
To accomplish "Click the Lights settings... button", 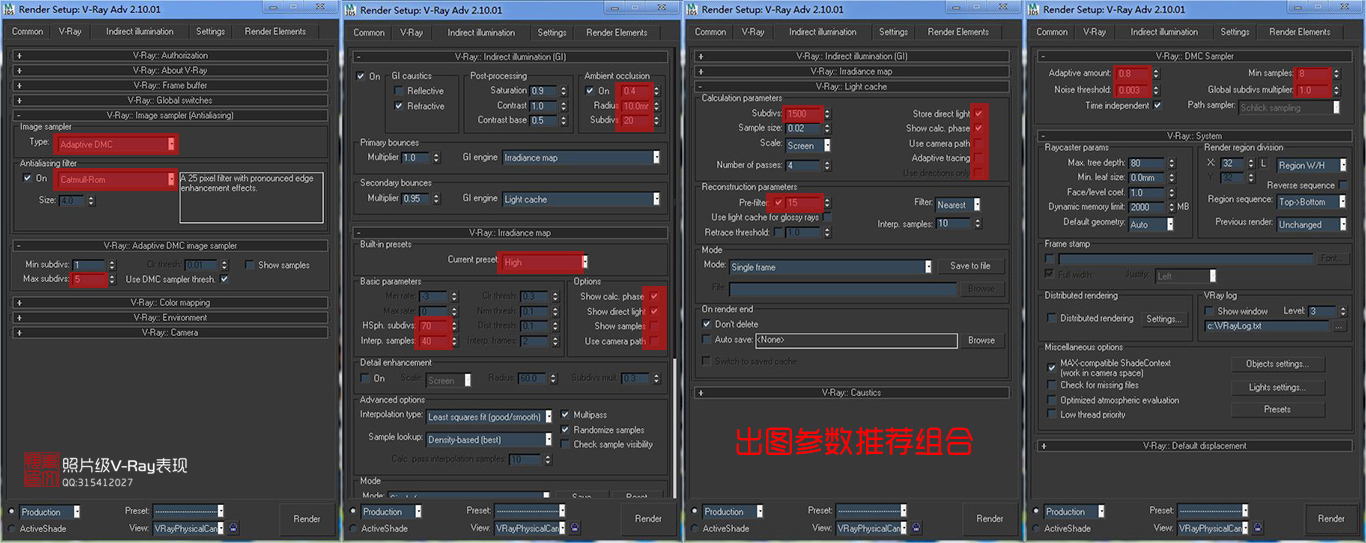I will pyautogui.click(x=1276, y=387).
